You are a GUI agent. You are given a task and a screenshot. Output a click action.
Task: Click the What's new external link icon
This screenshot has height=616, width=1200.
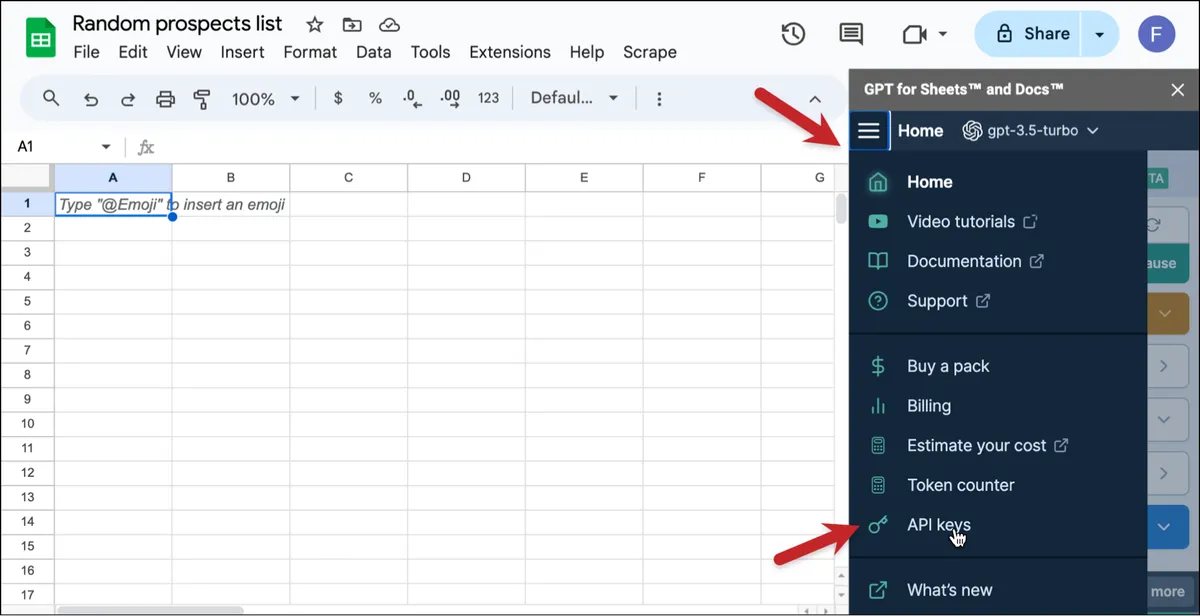click(x=878, y=590)
